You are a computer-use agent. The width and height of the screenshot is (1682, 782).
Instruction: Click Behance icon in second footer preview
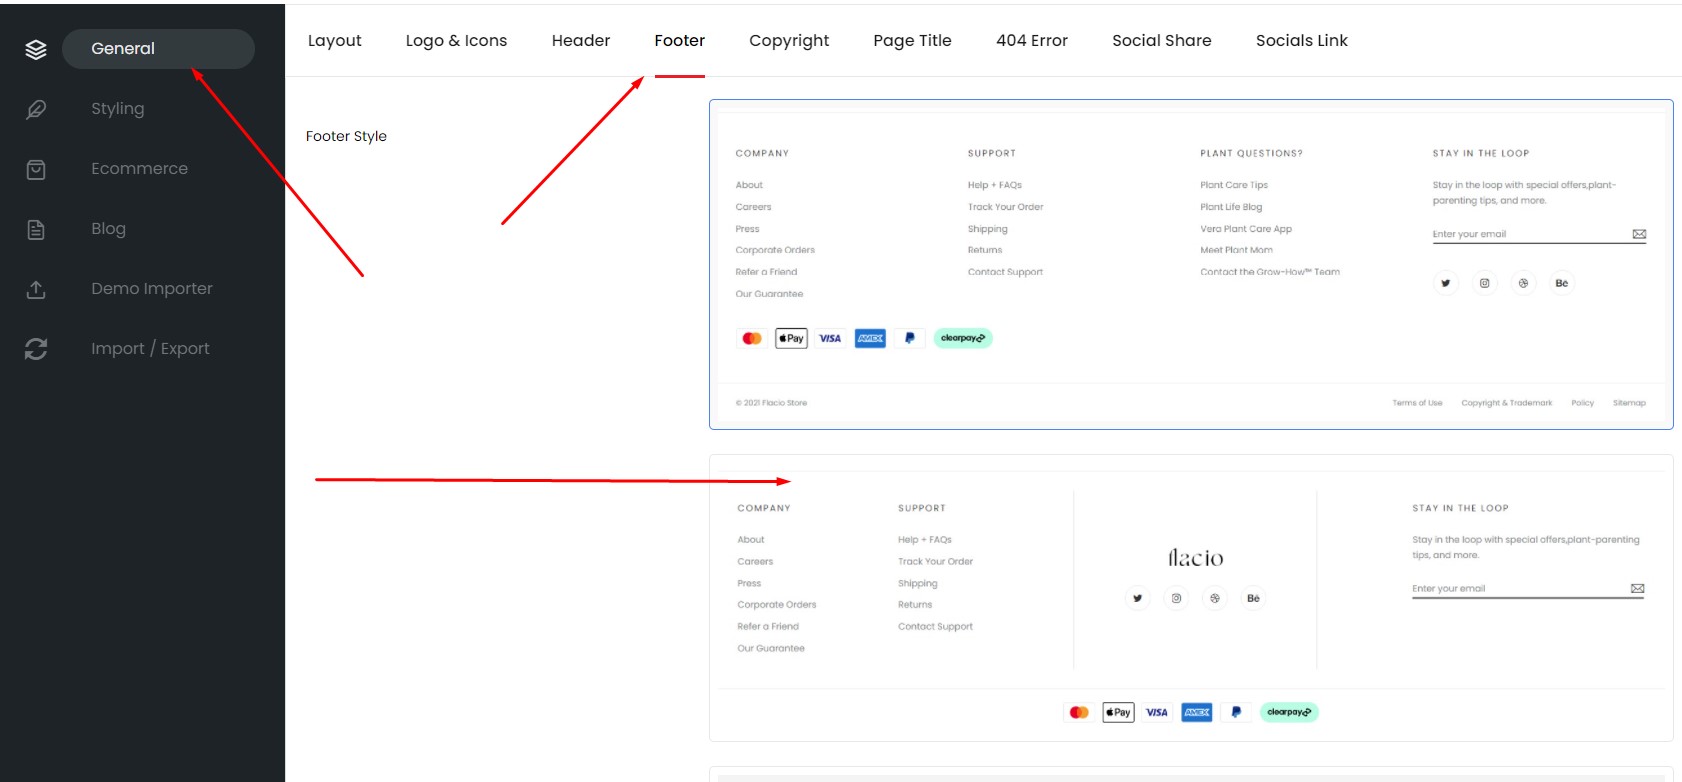coord(1253,598)
